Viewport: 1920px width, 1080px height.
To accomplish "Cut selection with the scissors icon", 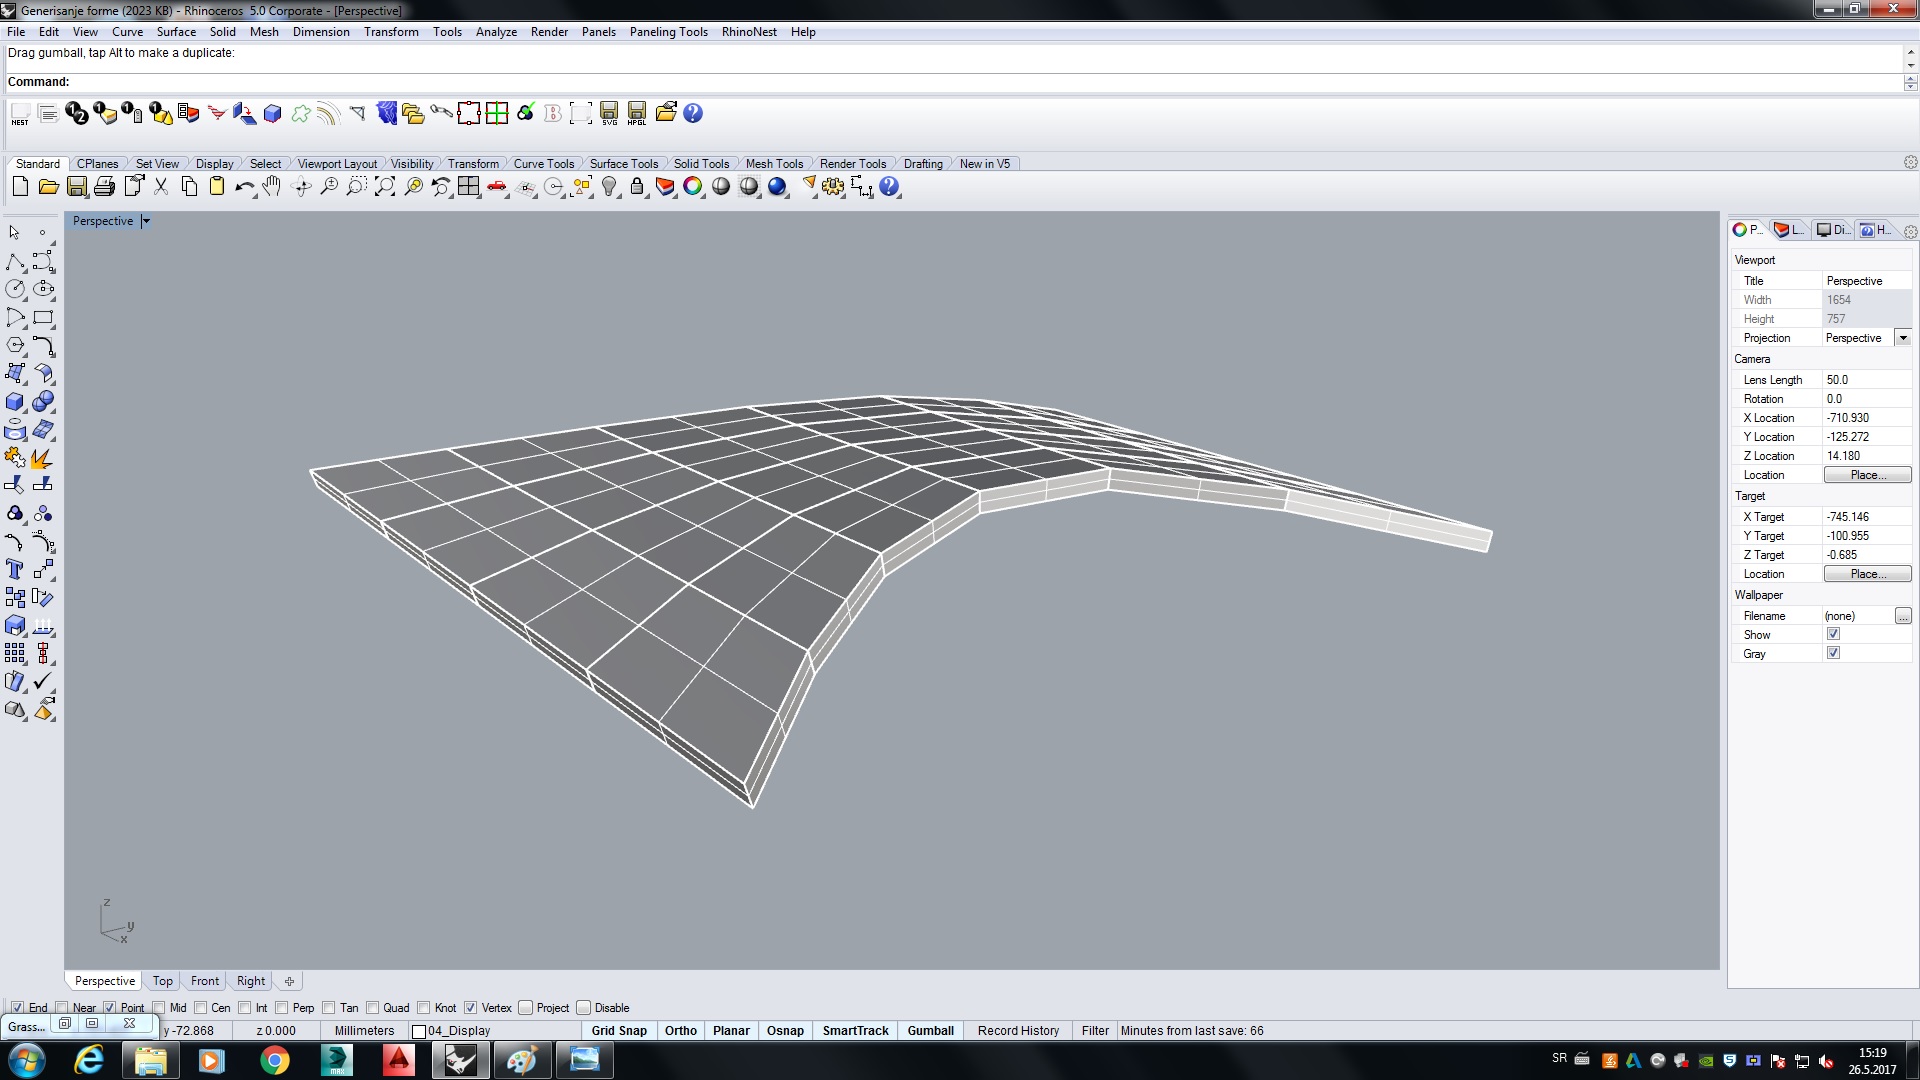I will [161, 187].
